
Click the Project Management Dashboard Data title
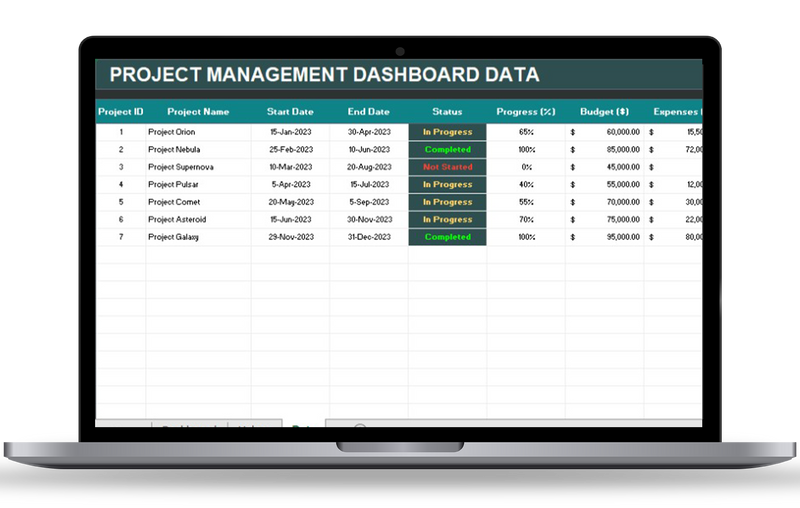pos(324,75)
